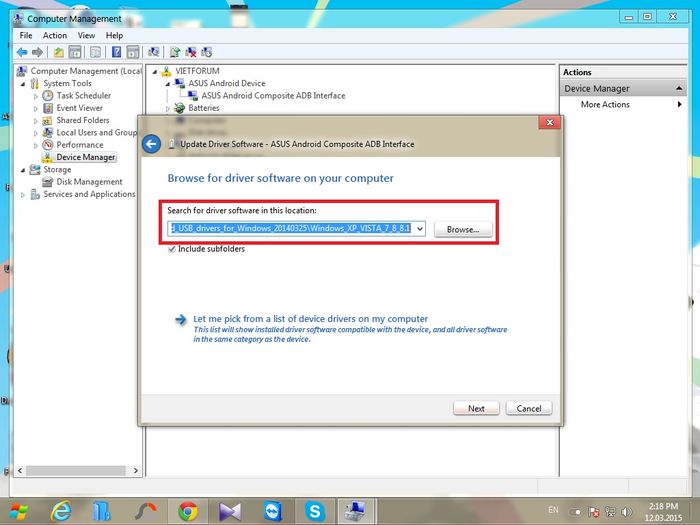Click the Disable device toolbar icon
Screen dimensions: 700x525
[206, 52]
